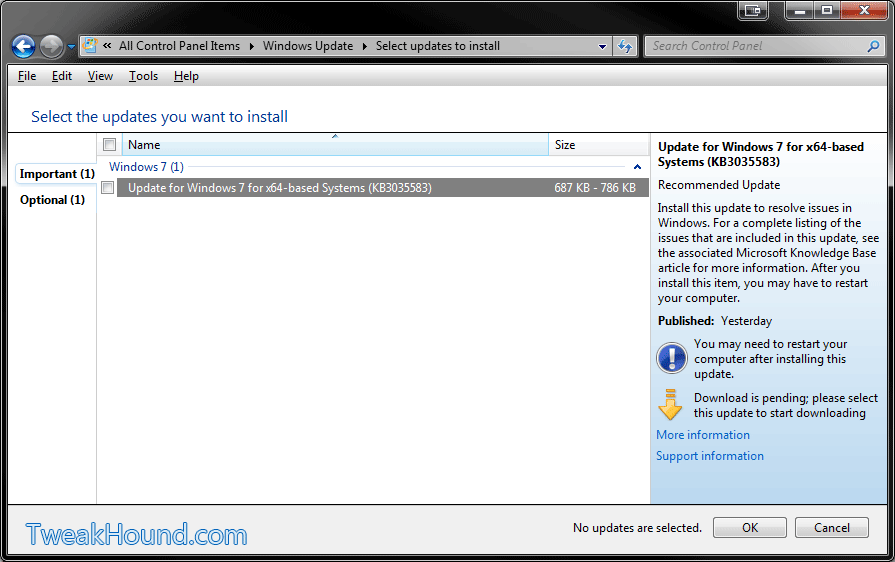895x562 pixels.
Task: Switch to the Optional (1) tab
Action: 52,200
